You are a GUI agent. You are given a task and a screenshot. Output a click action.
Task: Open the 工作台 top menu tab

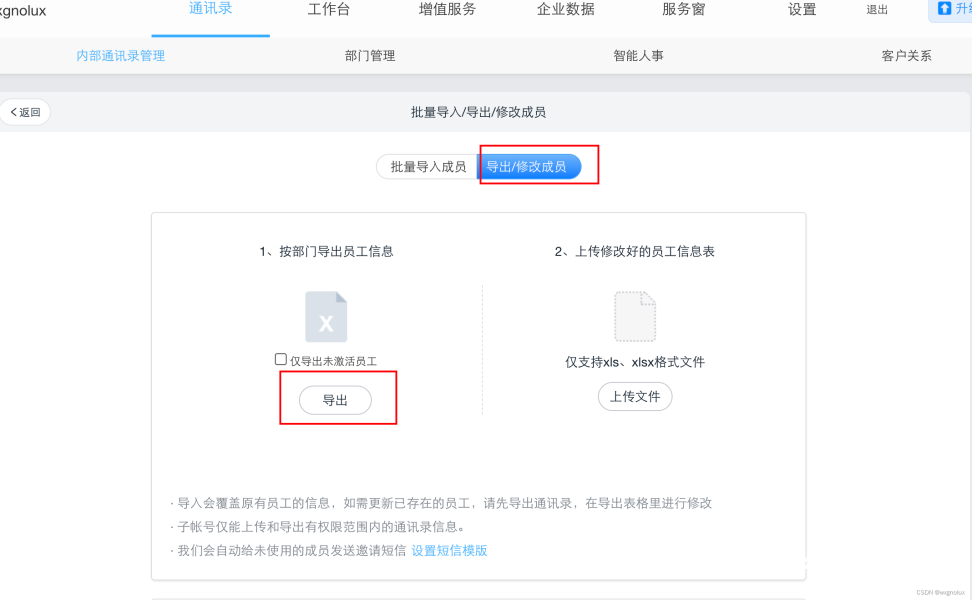pos(329,10)
